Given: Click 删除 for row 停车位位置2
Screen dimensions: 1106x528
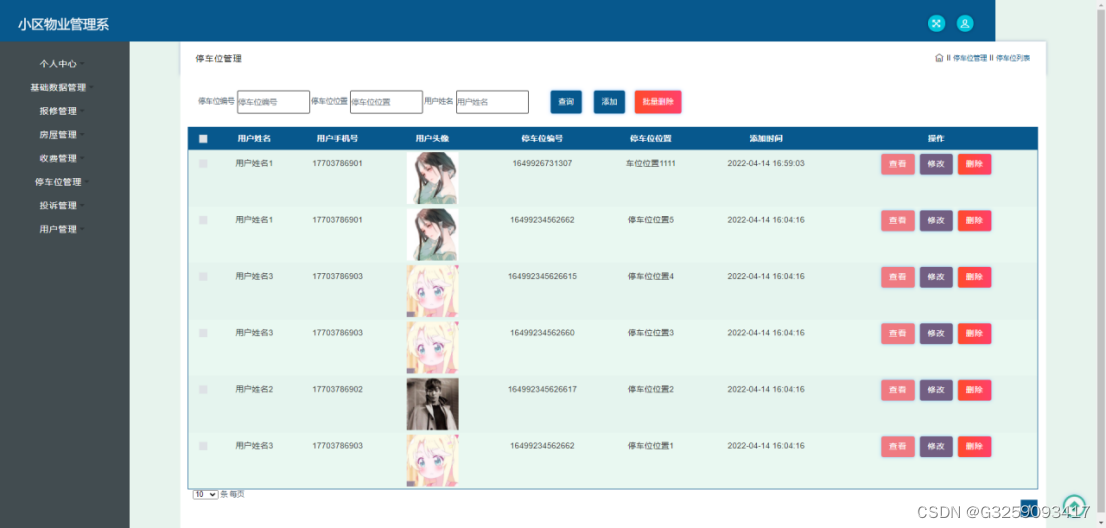Looking at the screenshot, I should pyautogui.click(x=974, y=390).
